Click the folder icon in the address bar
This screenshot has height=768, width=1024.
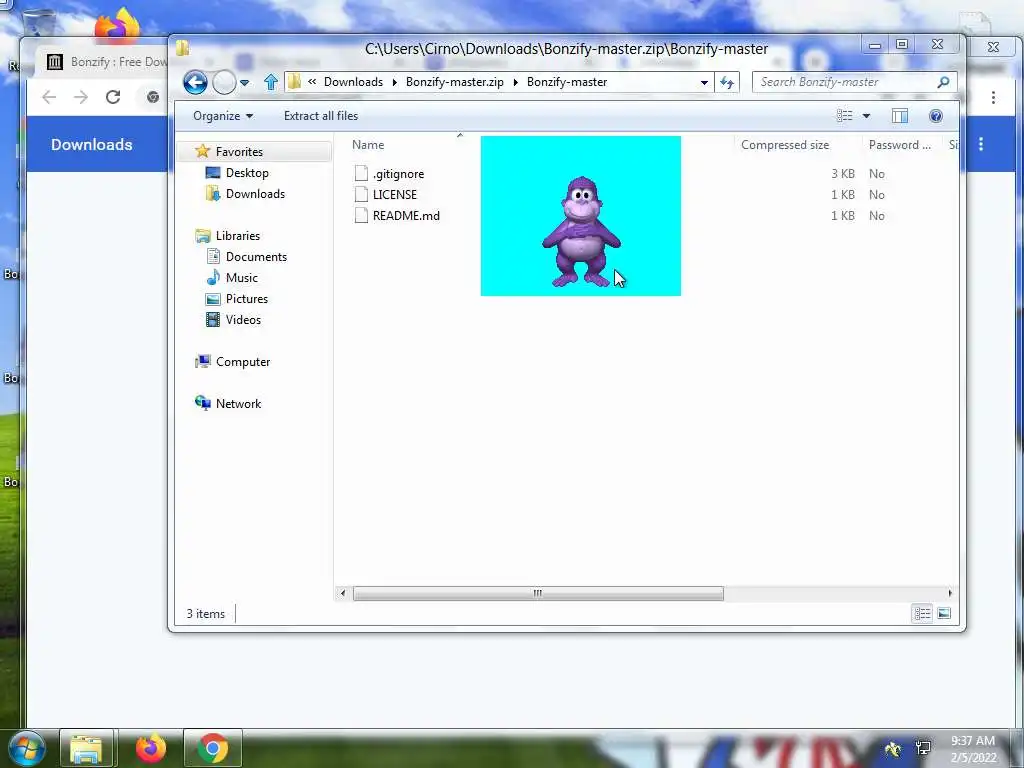pos(295,82)
